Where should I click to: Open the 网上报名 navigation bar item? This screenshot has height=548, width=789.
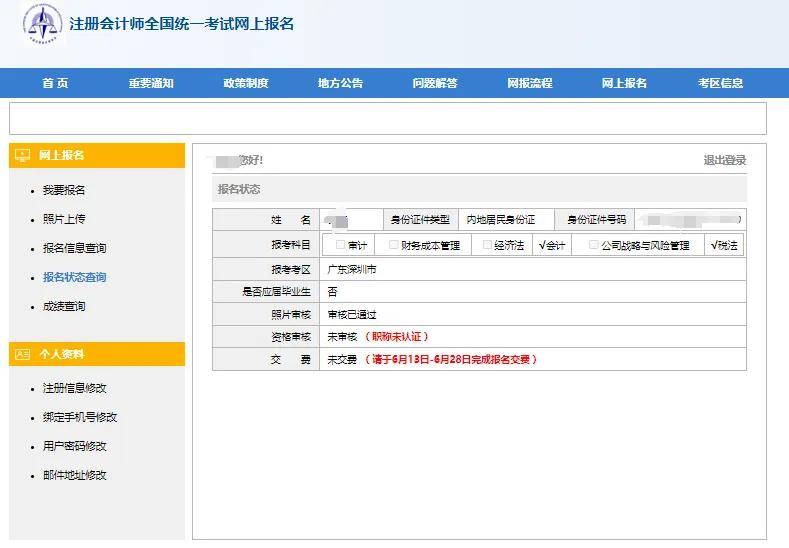[x=624, y=83]
